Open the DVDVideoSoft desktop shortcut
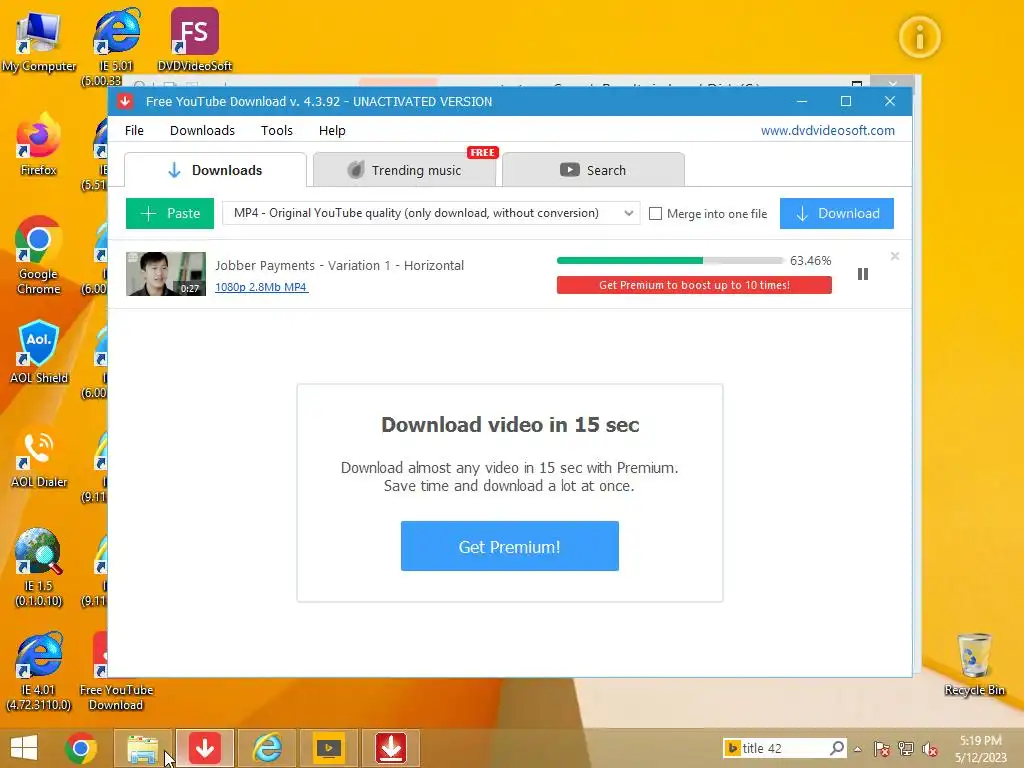1024x768 pixels. tap(195, 39)
